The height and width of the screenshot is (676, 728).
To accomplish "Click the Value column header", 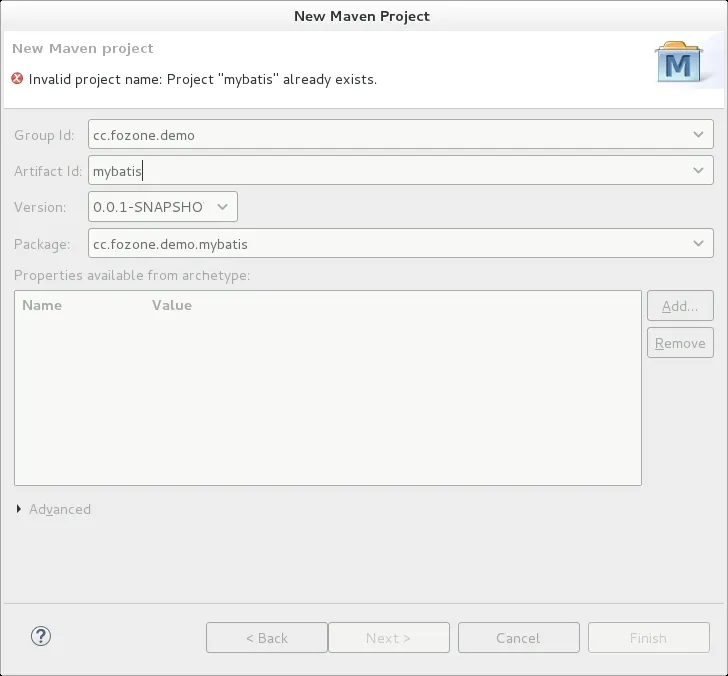I will point(172,305).
